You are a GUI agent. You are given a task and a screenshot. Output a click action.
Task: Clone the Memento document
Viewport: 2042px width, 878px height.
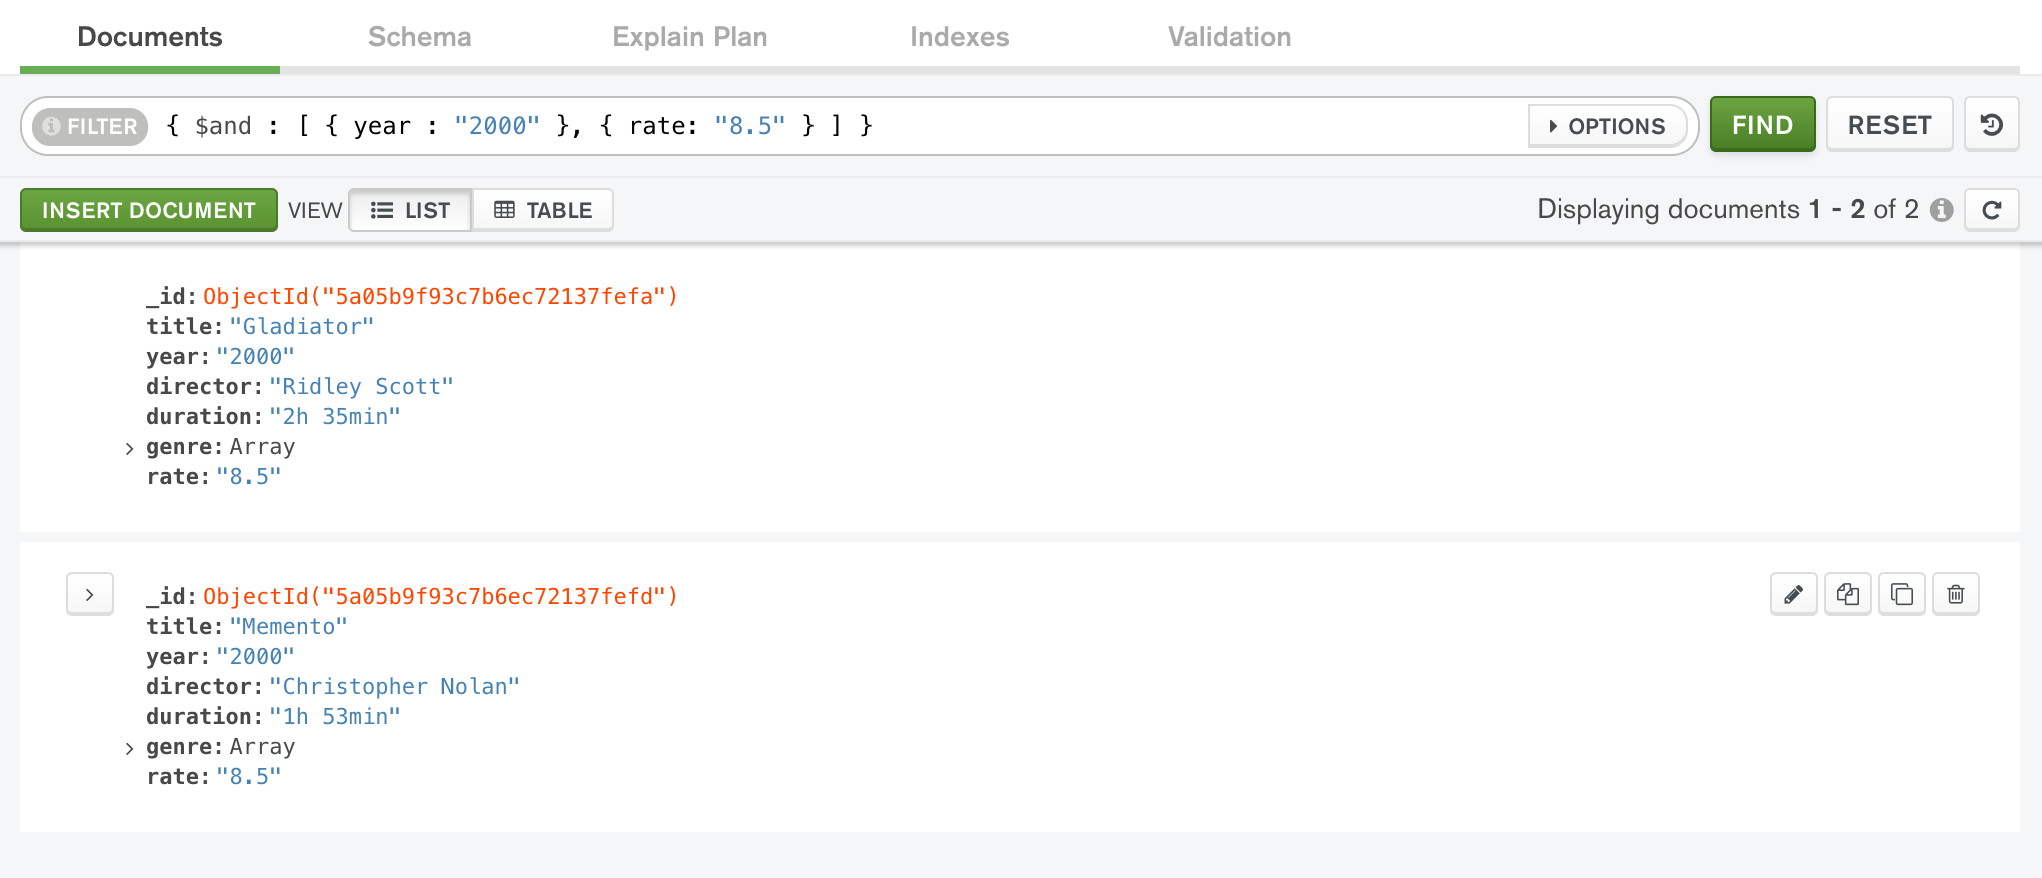tap(1902, 595)
